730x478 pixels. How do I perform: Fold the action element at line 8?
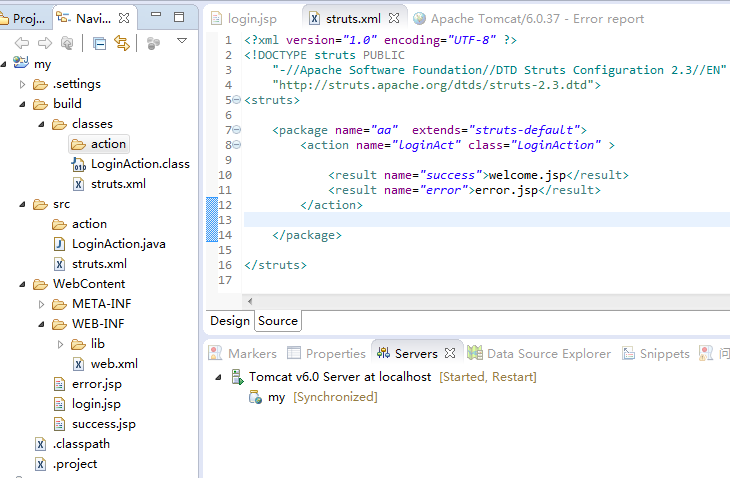[x=237, y=145]
